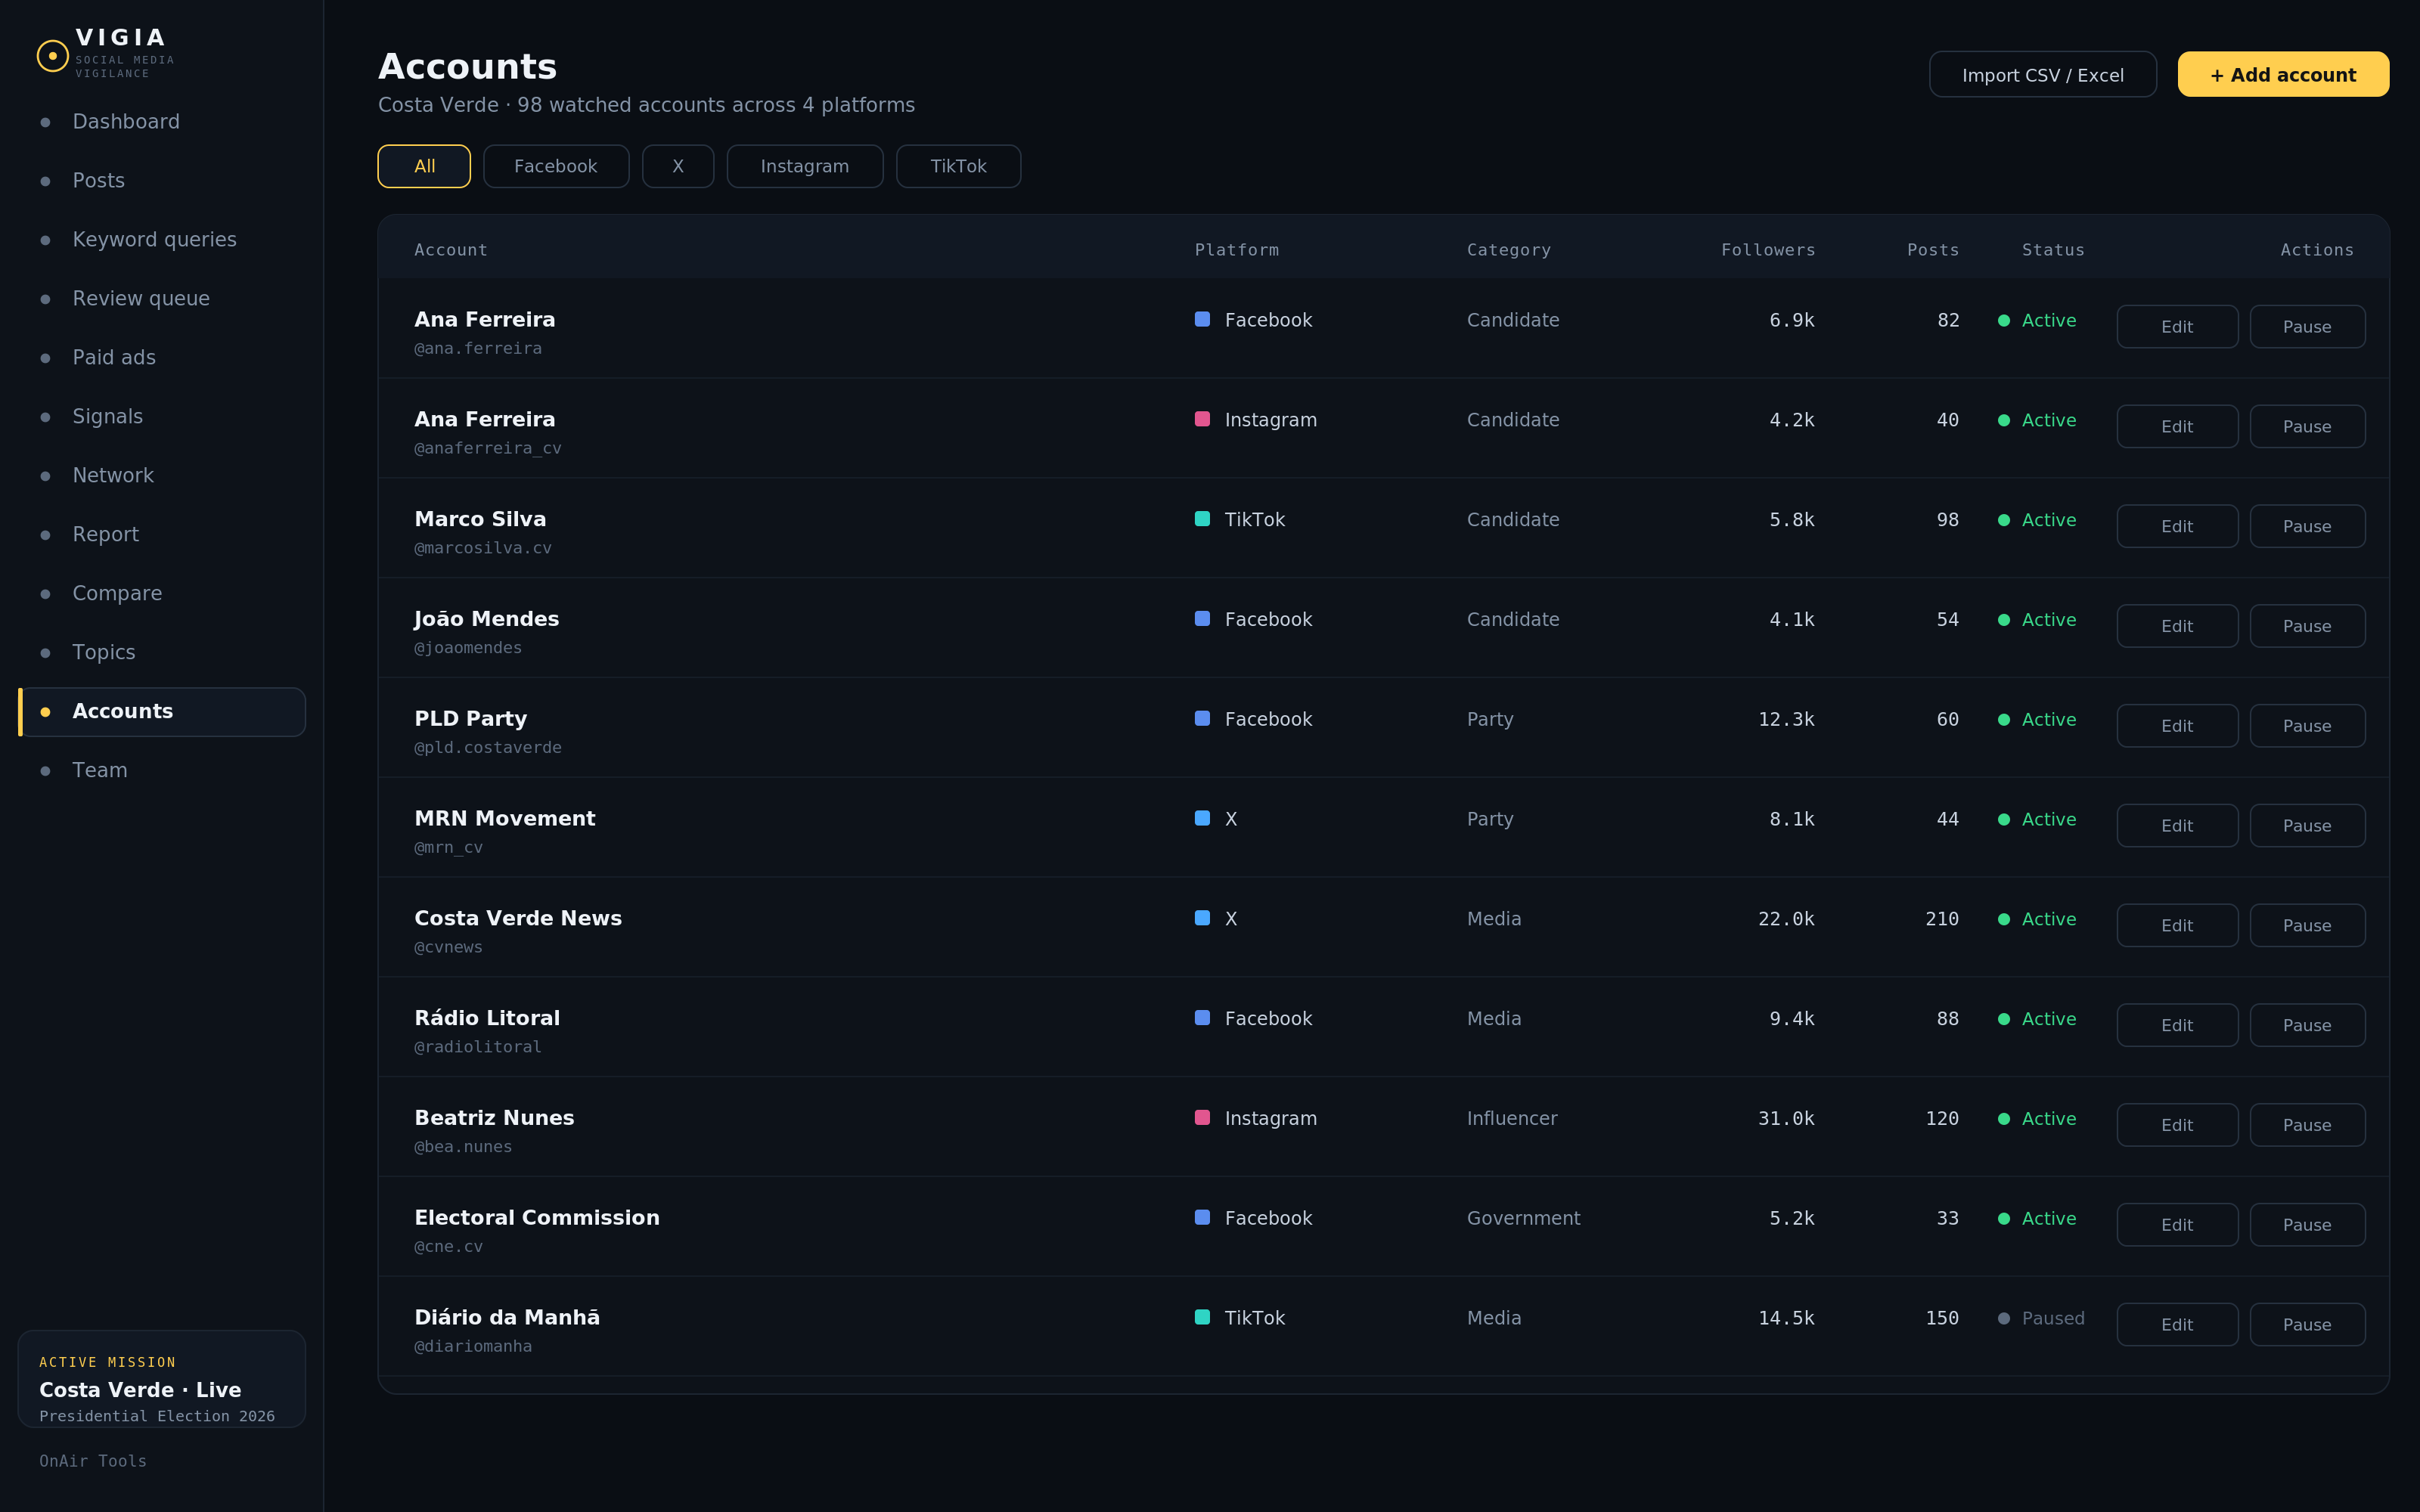Click the OnAir Tools footer text
The image size is (2420, 1512).
93,1461
